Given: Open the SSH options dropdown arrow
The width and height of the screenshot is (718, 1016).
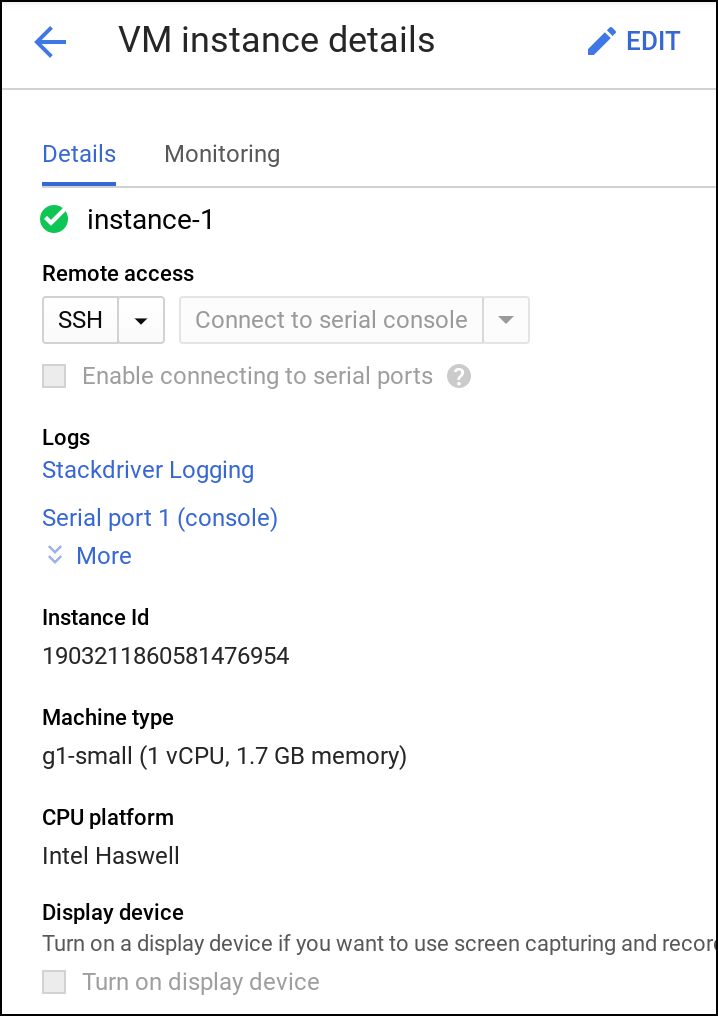Looking at the screenshot, I should pyautogui.click(x=141, y=320).
